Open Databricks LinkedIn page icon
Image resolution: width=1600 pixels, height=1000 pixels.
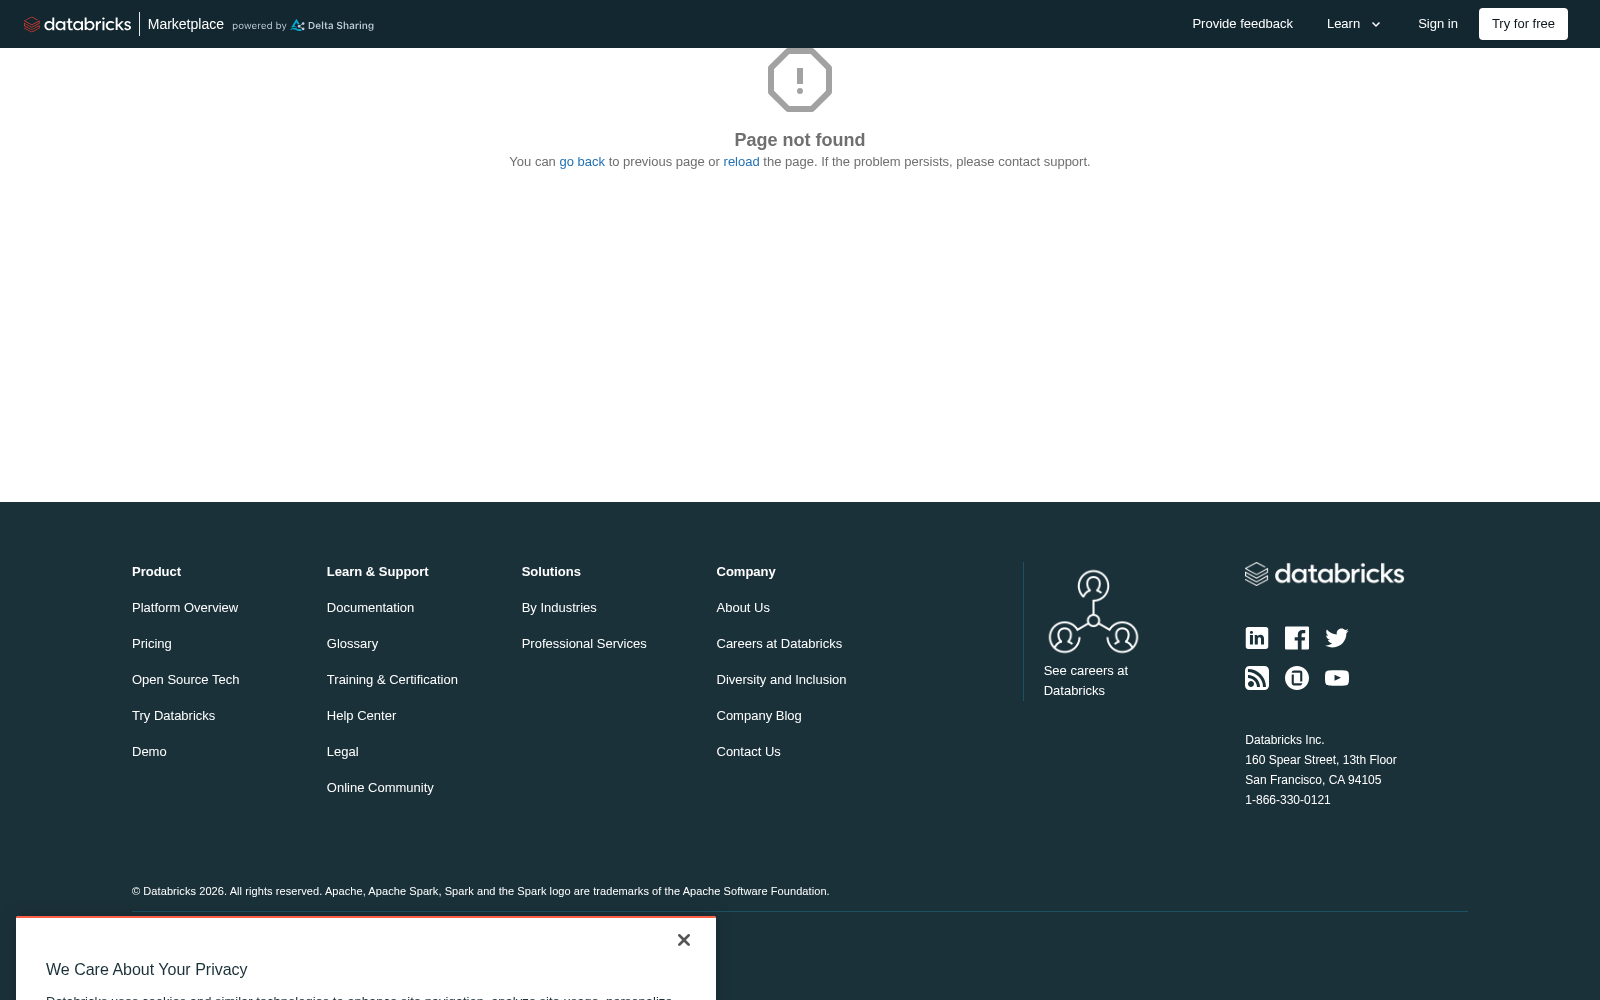1257,638
